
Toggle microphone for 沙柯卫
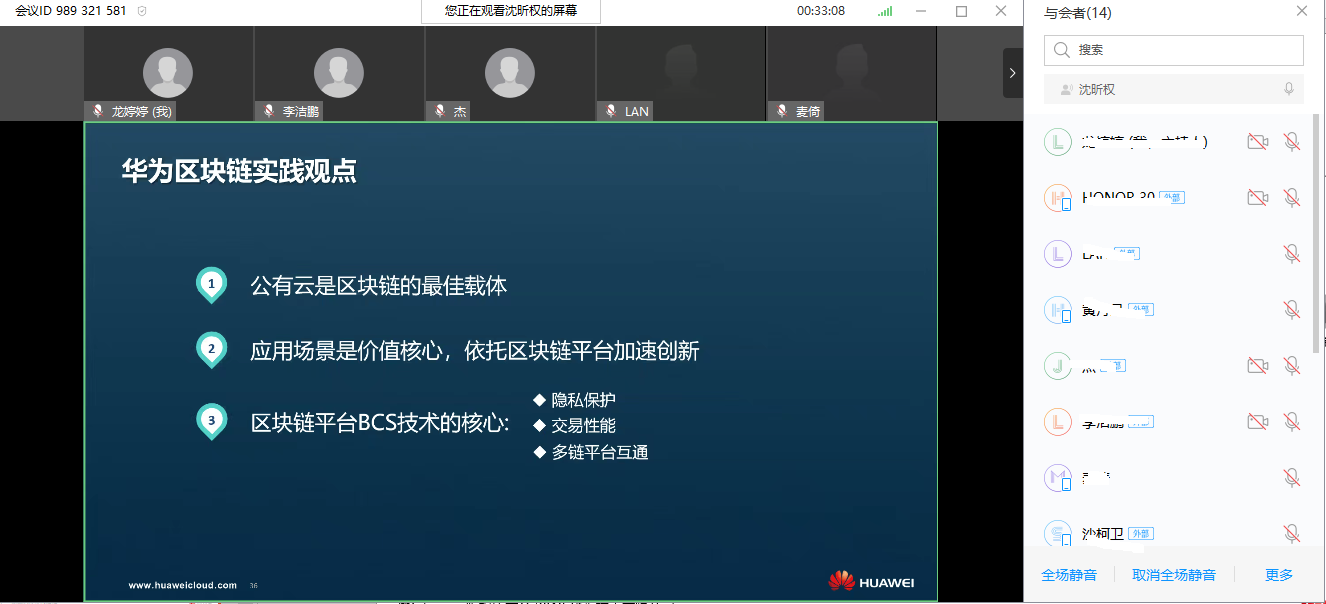click(1292, 534)
